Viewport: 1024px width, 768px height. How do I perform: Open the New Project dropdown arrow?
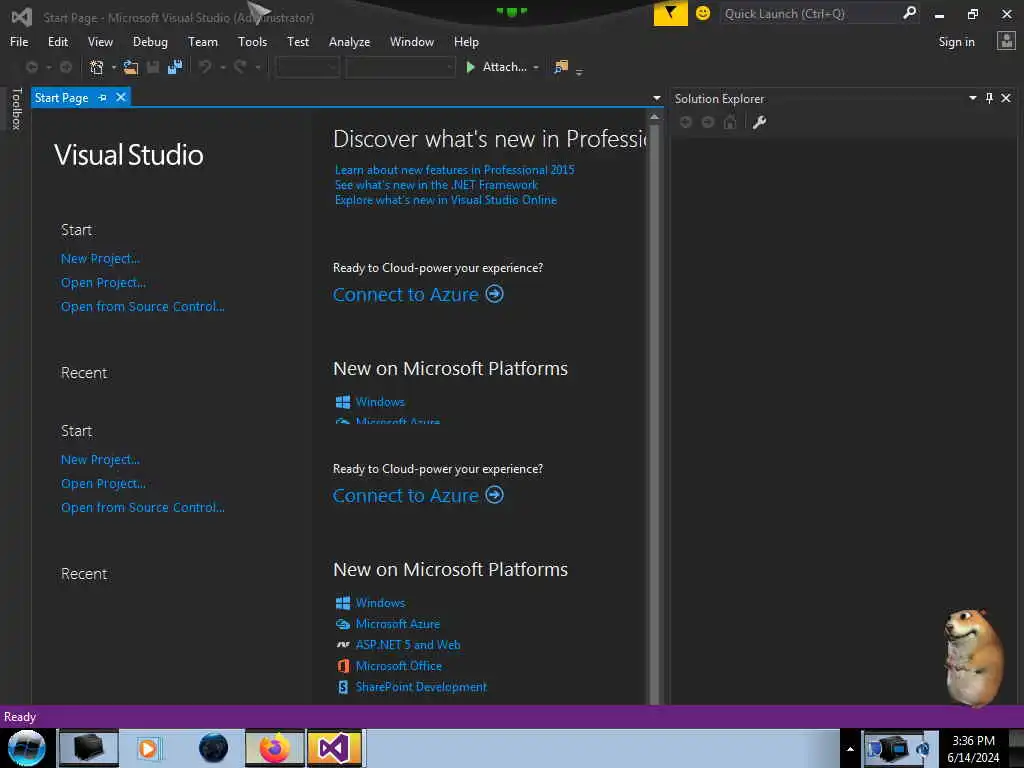coord(114,67)
